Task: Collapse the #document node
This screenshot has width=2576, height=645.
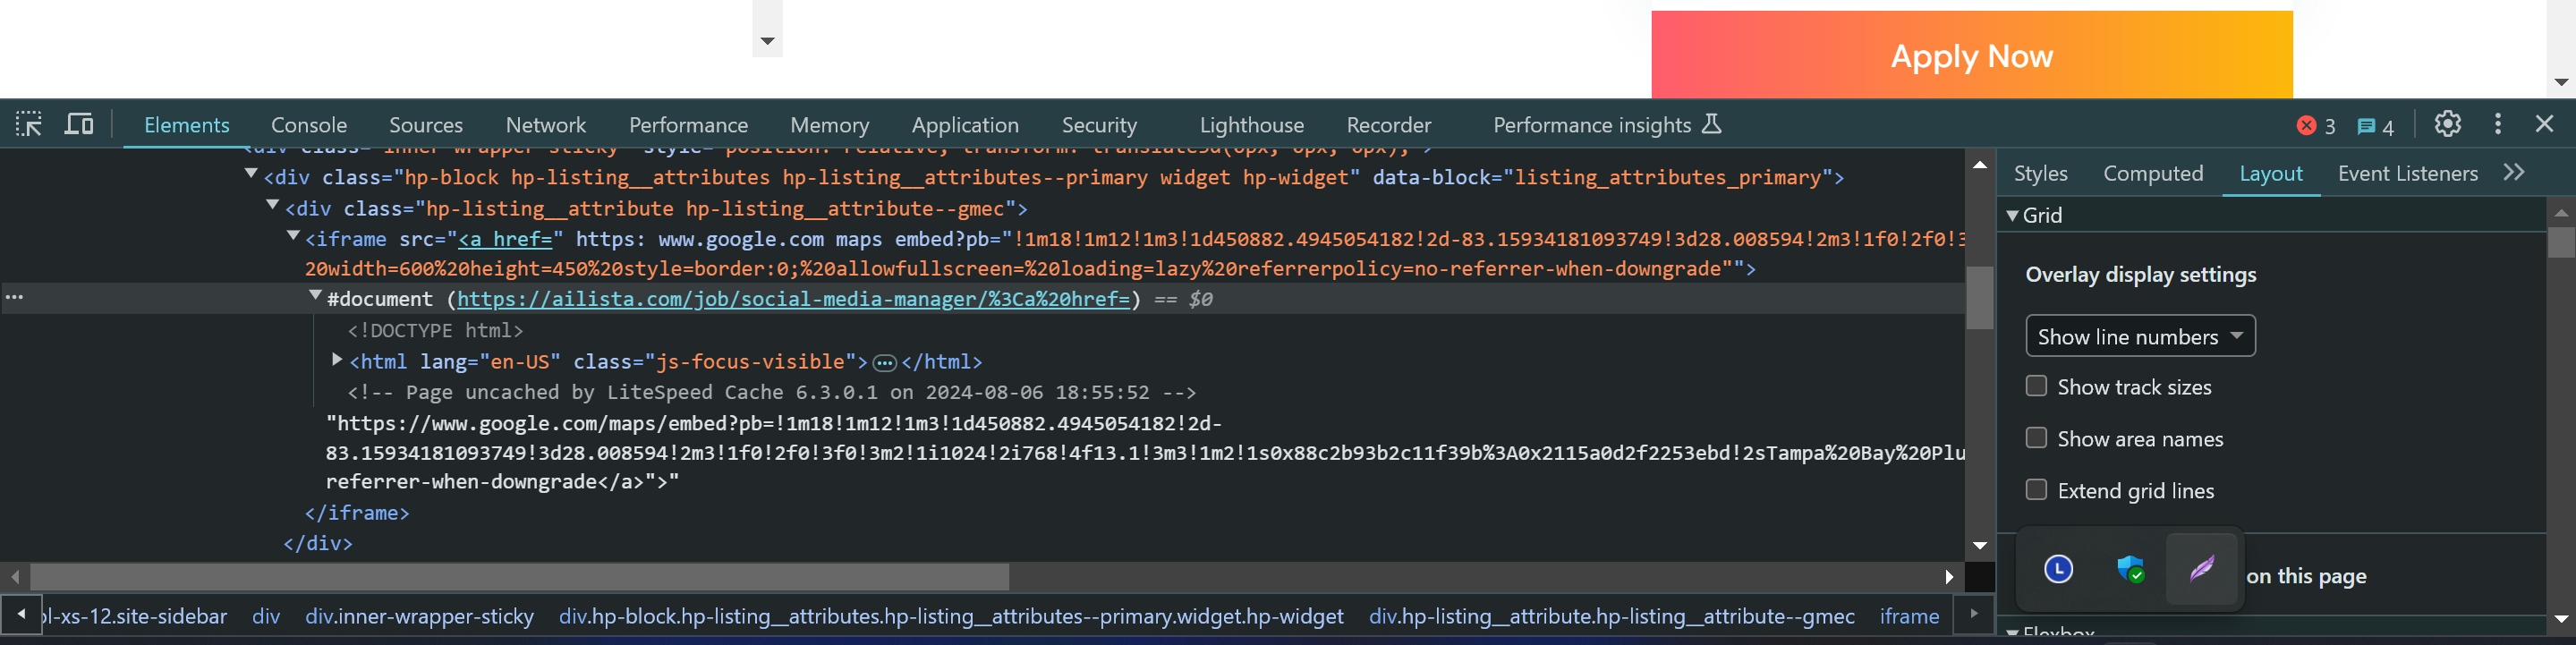Action: 315,296
